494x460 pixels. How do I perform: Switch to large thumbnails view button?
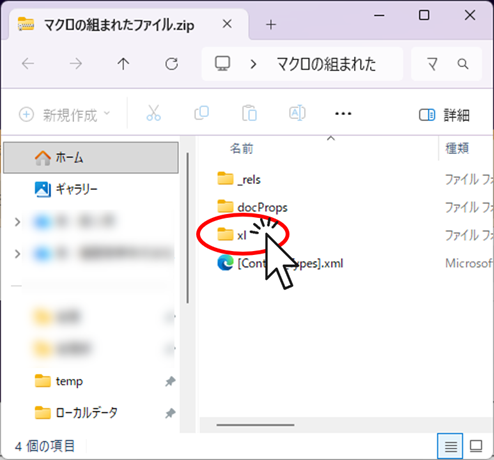(476, 446)
